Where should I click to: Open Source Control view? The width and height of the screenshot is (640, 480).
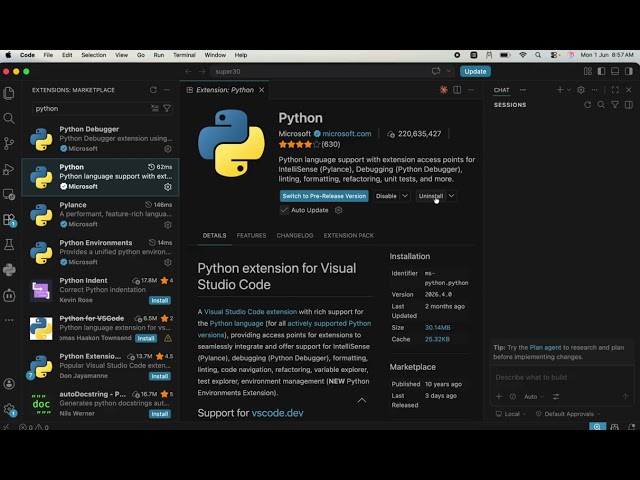9,143
